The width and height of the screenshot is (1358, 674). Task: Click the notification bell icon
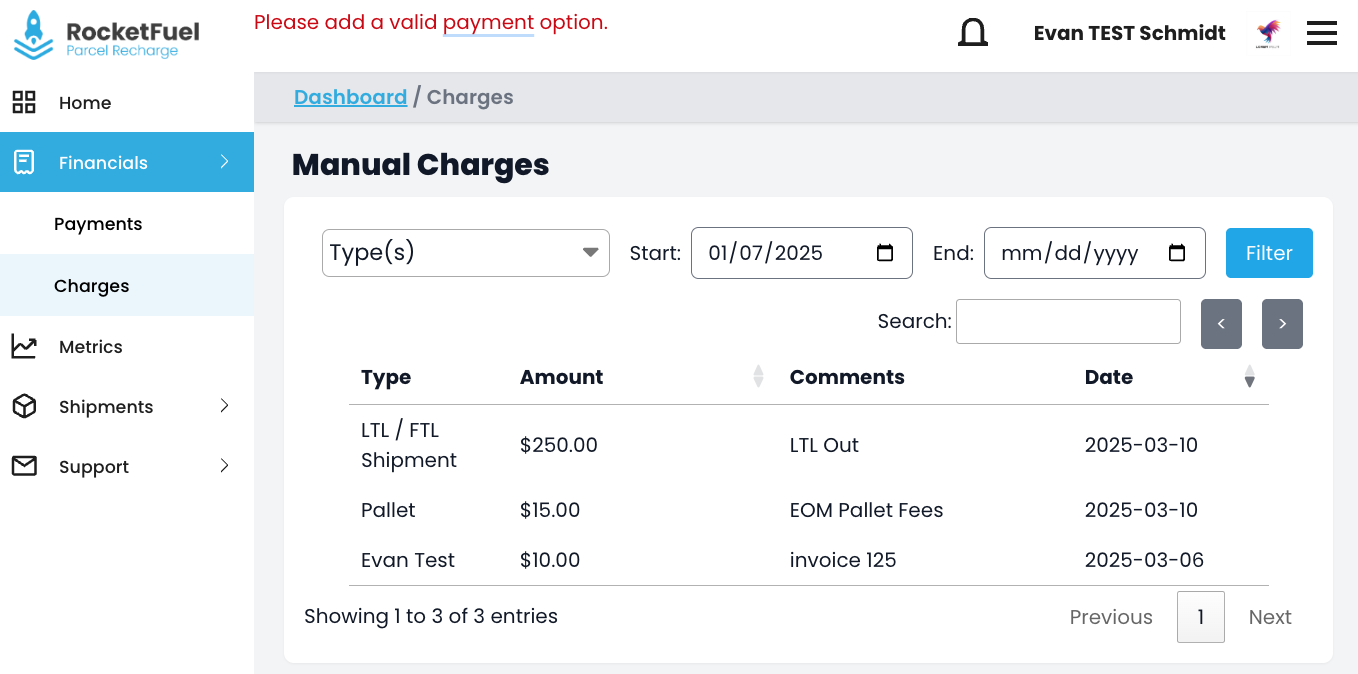pyautogui.click(x=972, y=33)
